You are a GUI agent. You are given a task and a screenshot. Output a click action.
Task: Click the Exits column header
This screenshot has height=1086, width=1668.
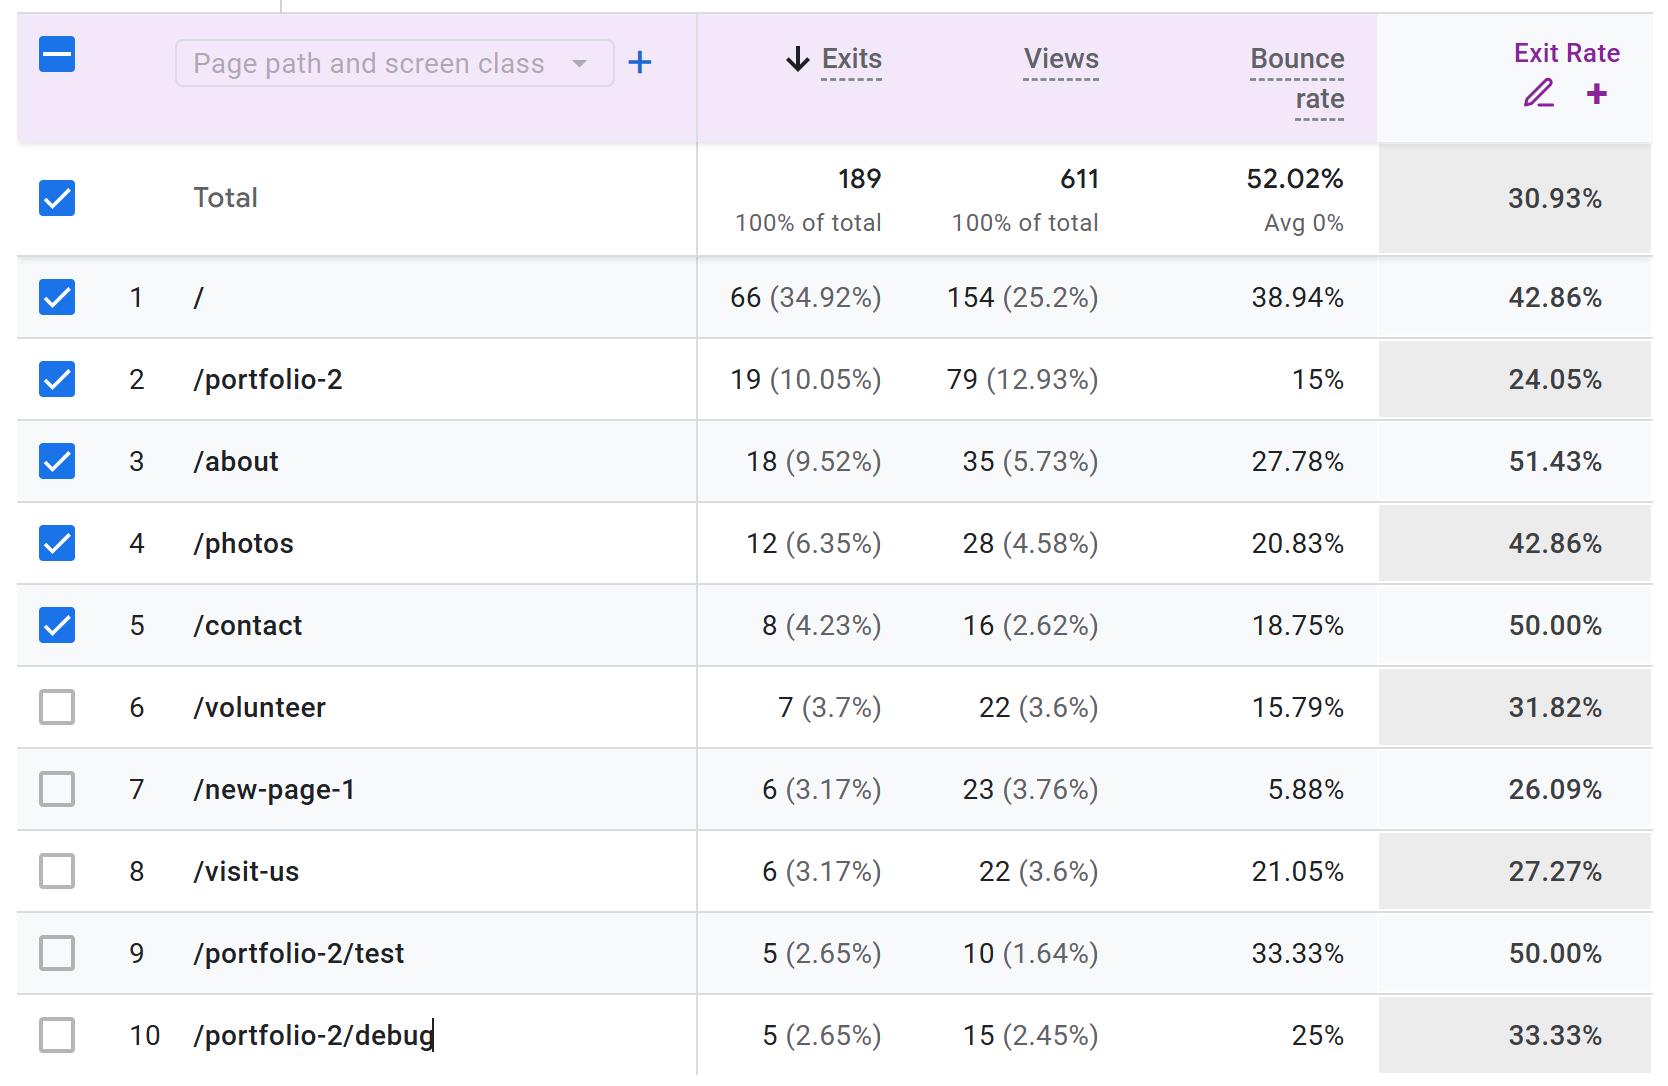point(851,60)
